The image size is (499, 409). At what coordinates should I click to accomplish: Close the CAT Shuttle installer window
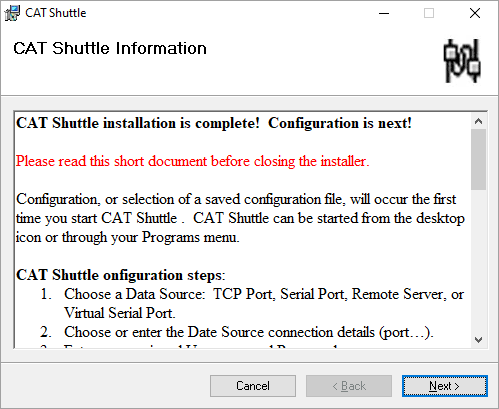point(475,13)
